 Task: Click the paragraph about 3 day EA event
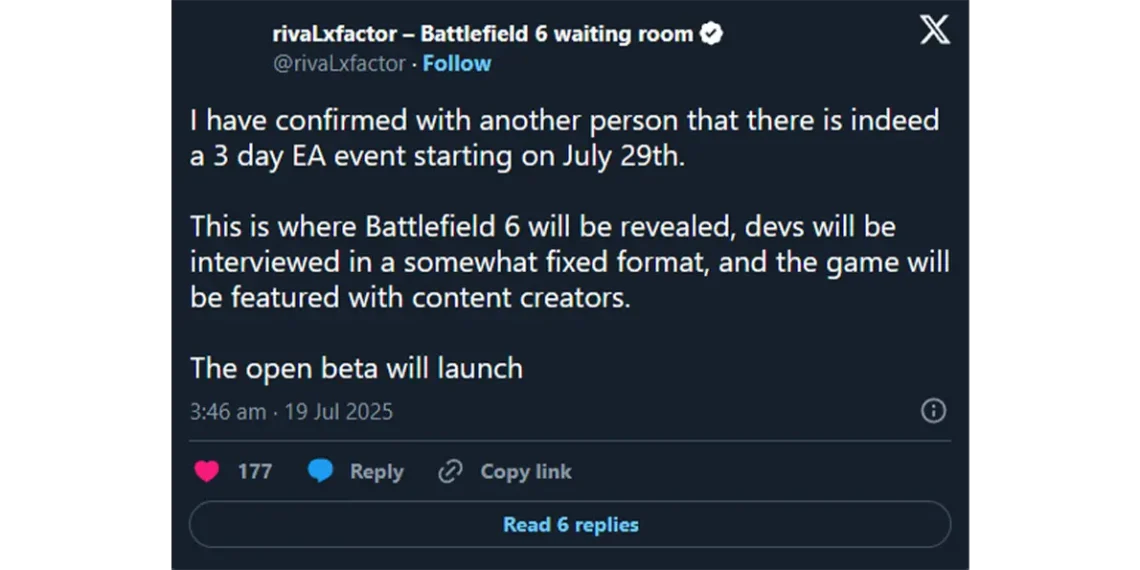565,138
